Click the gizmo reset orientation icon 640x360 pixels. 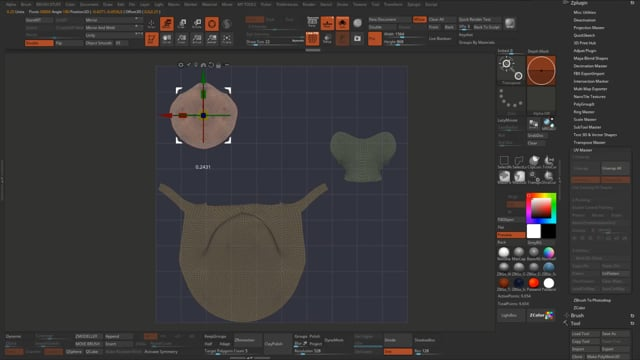(x=211, y=65)
